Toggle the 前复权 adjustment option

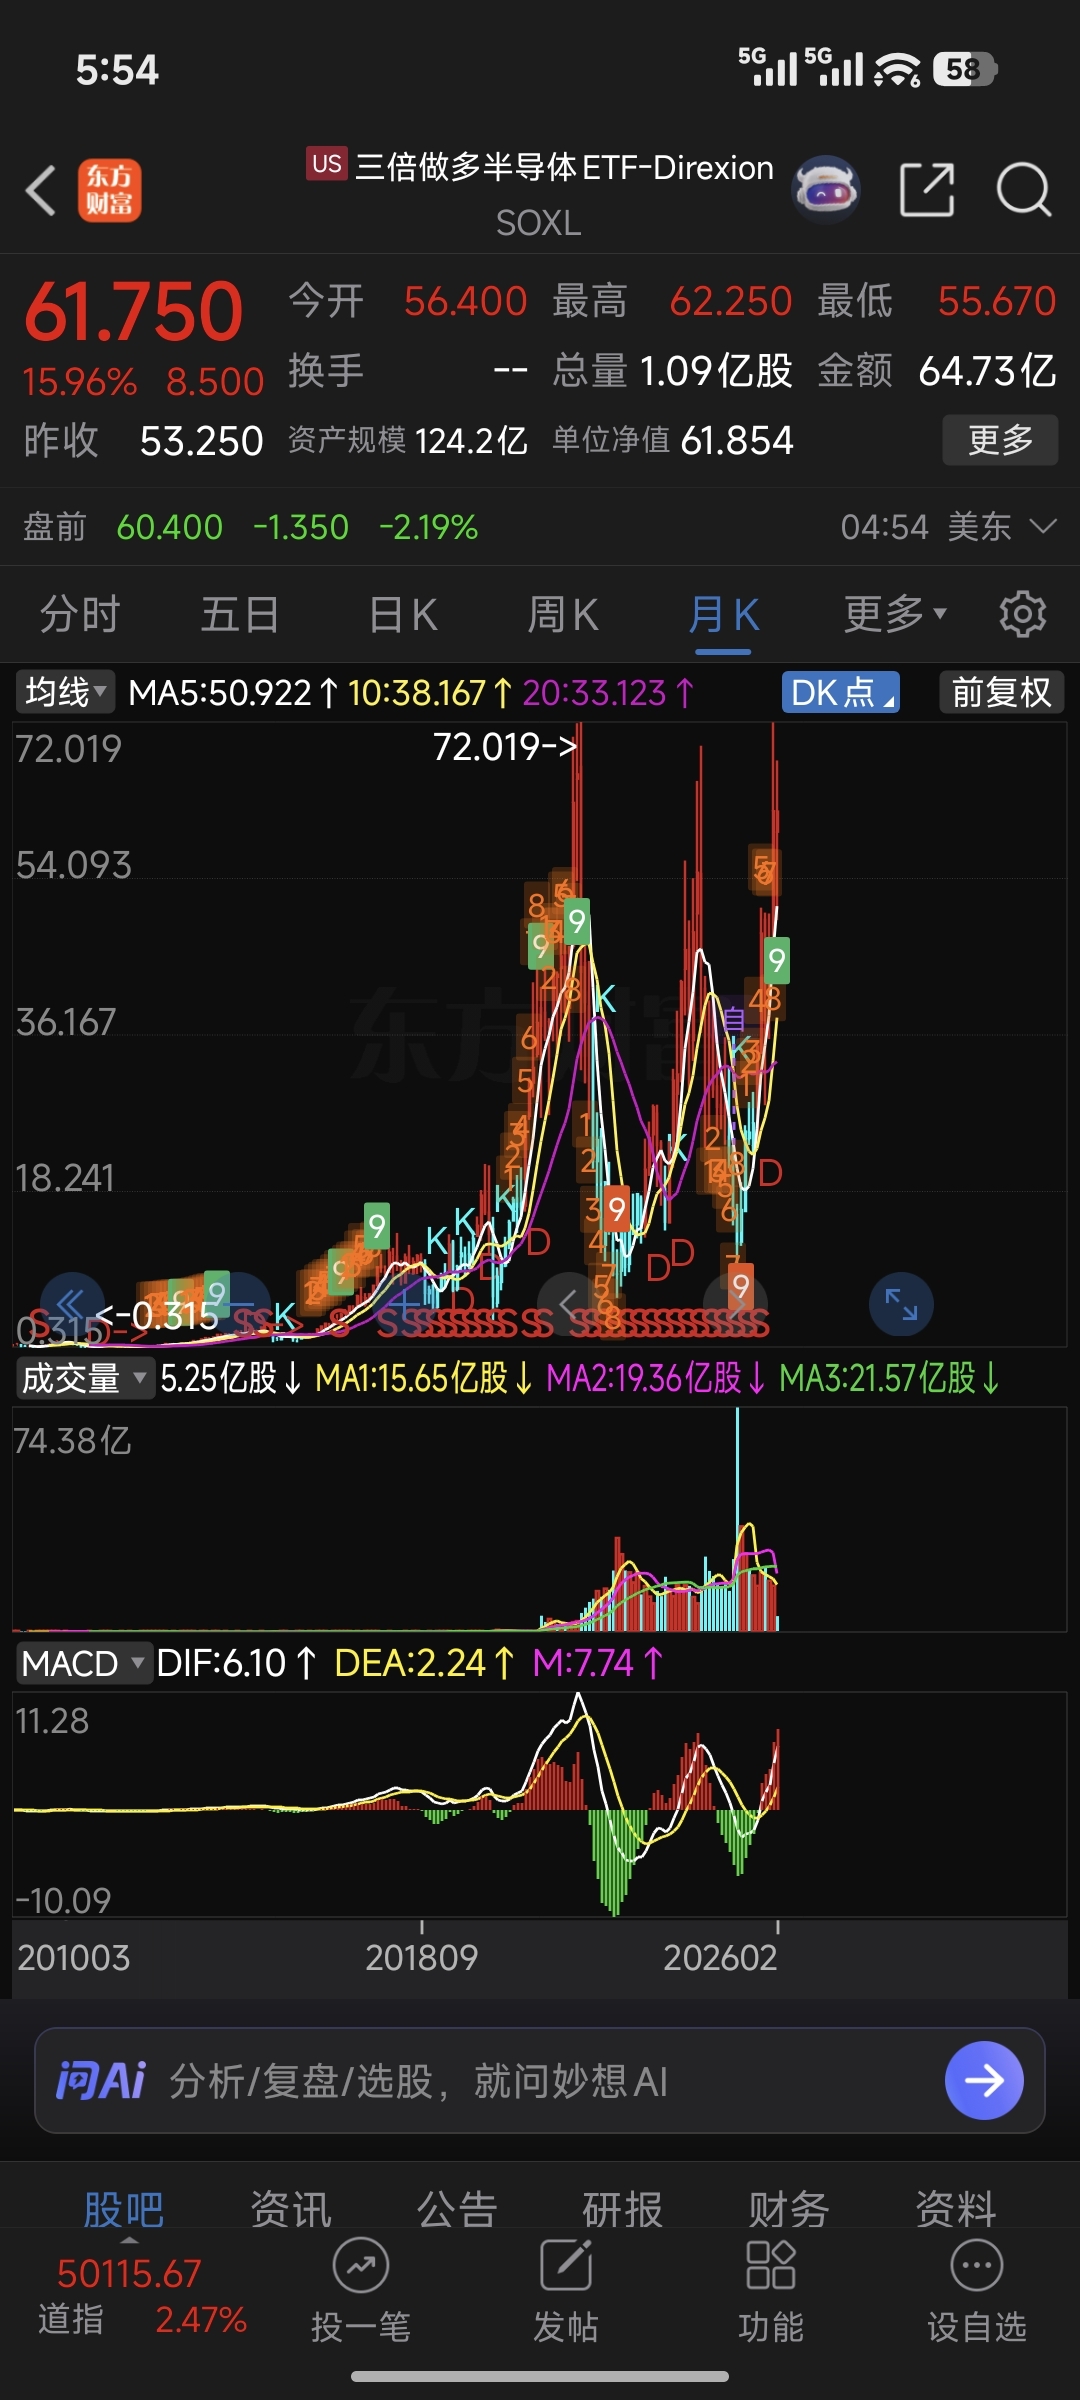1001,692
